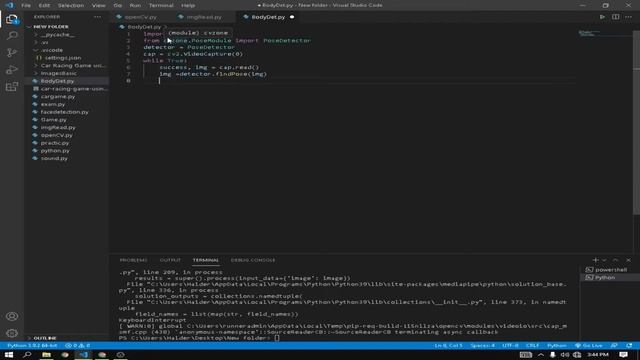Switch to the OUTPUT panel tab
The image size is (640, 360).
coord(170,260)
